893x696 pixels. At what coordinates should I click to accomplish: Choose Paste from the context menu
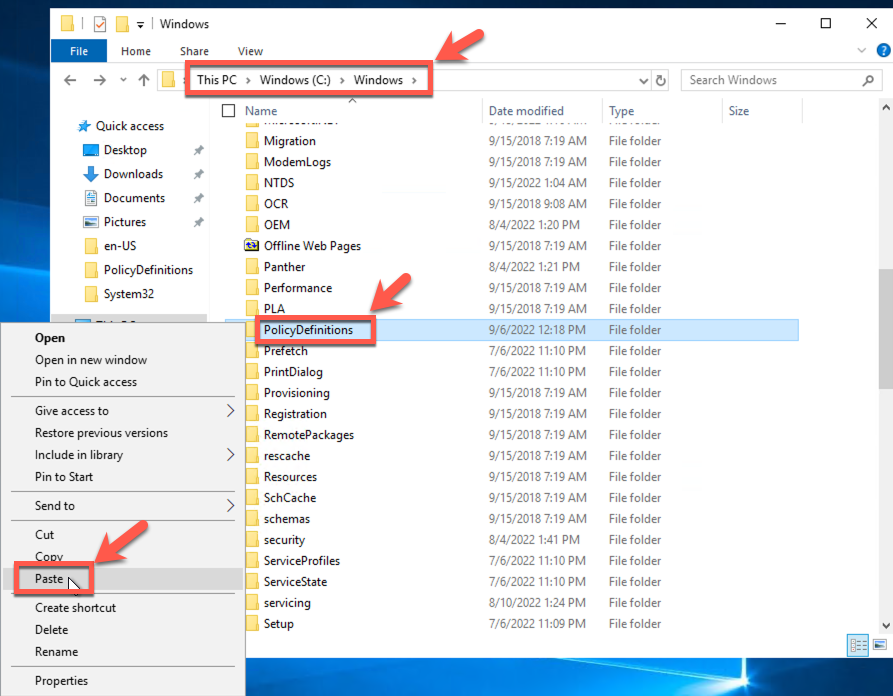50,579
